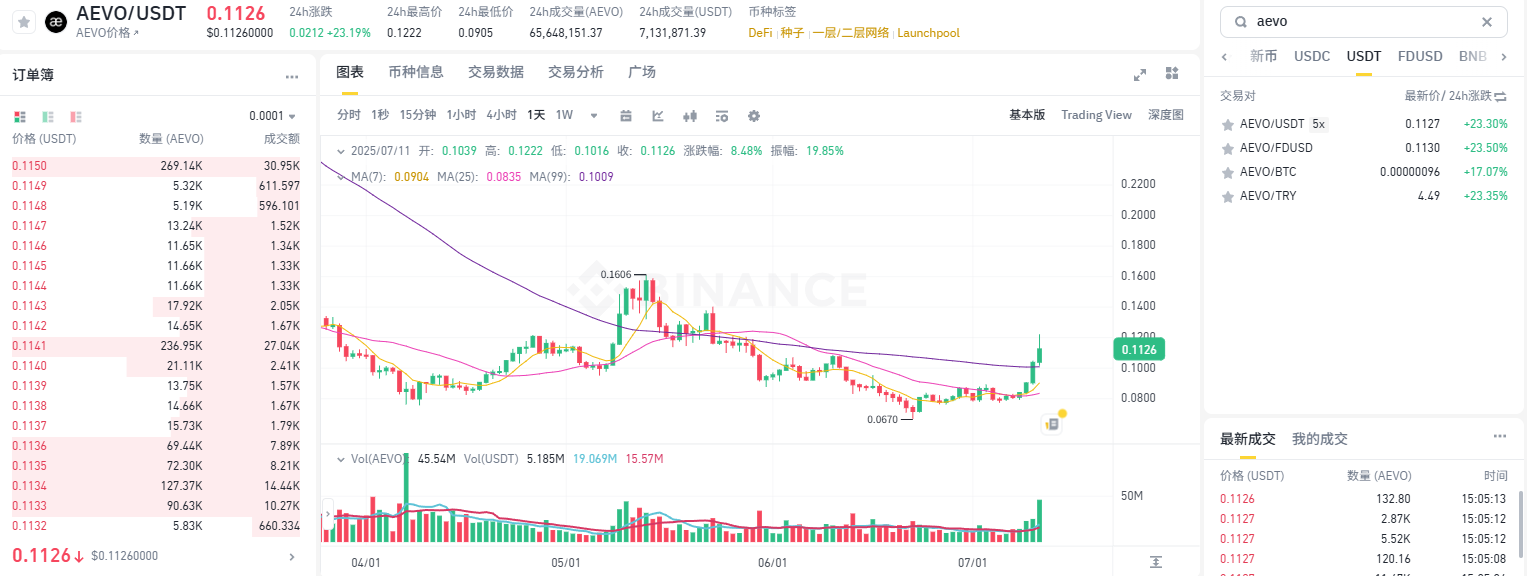This screenshot has width=1527, height=576.
Task: Favorite AEVO/USDT with the header star
Action: pos(24,22)
